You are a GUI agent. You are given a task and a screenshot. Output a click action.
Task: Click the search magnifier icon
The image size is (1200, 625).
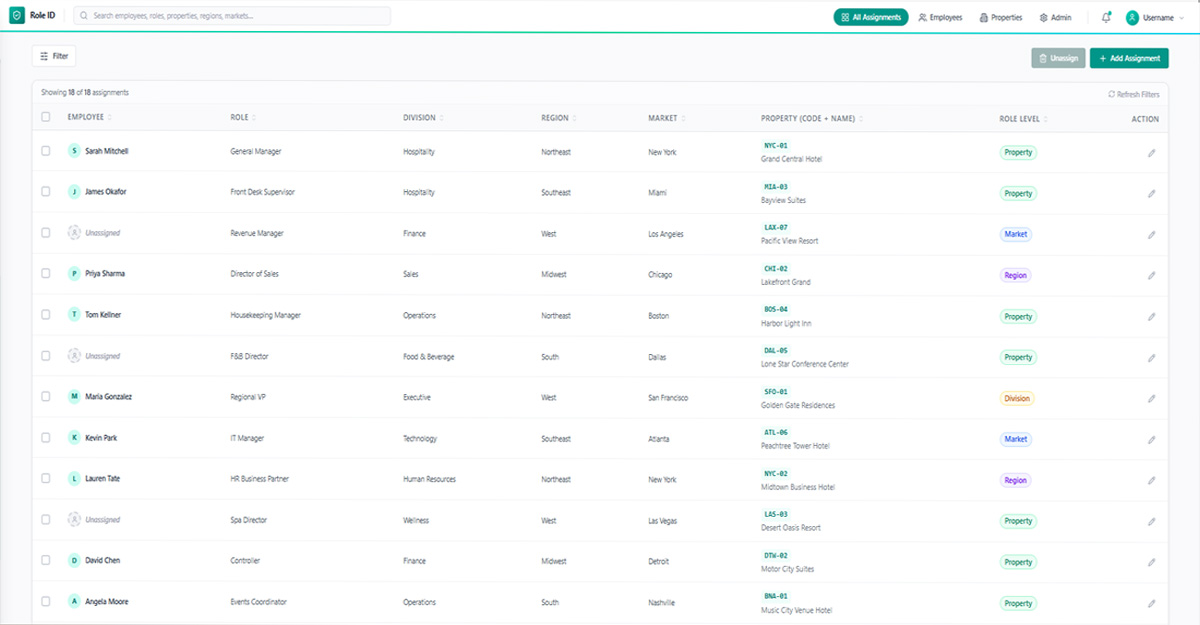pos(84,17)
